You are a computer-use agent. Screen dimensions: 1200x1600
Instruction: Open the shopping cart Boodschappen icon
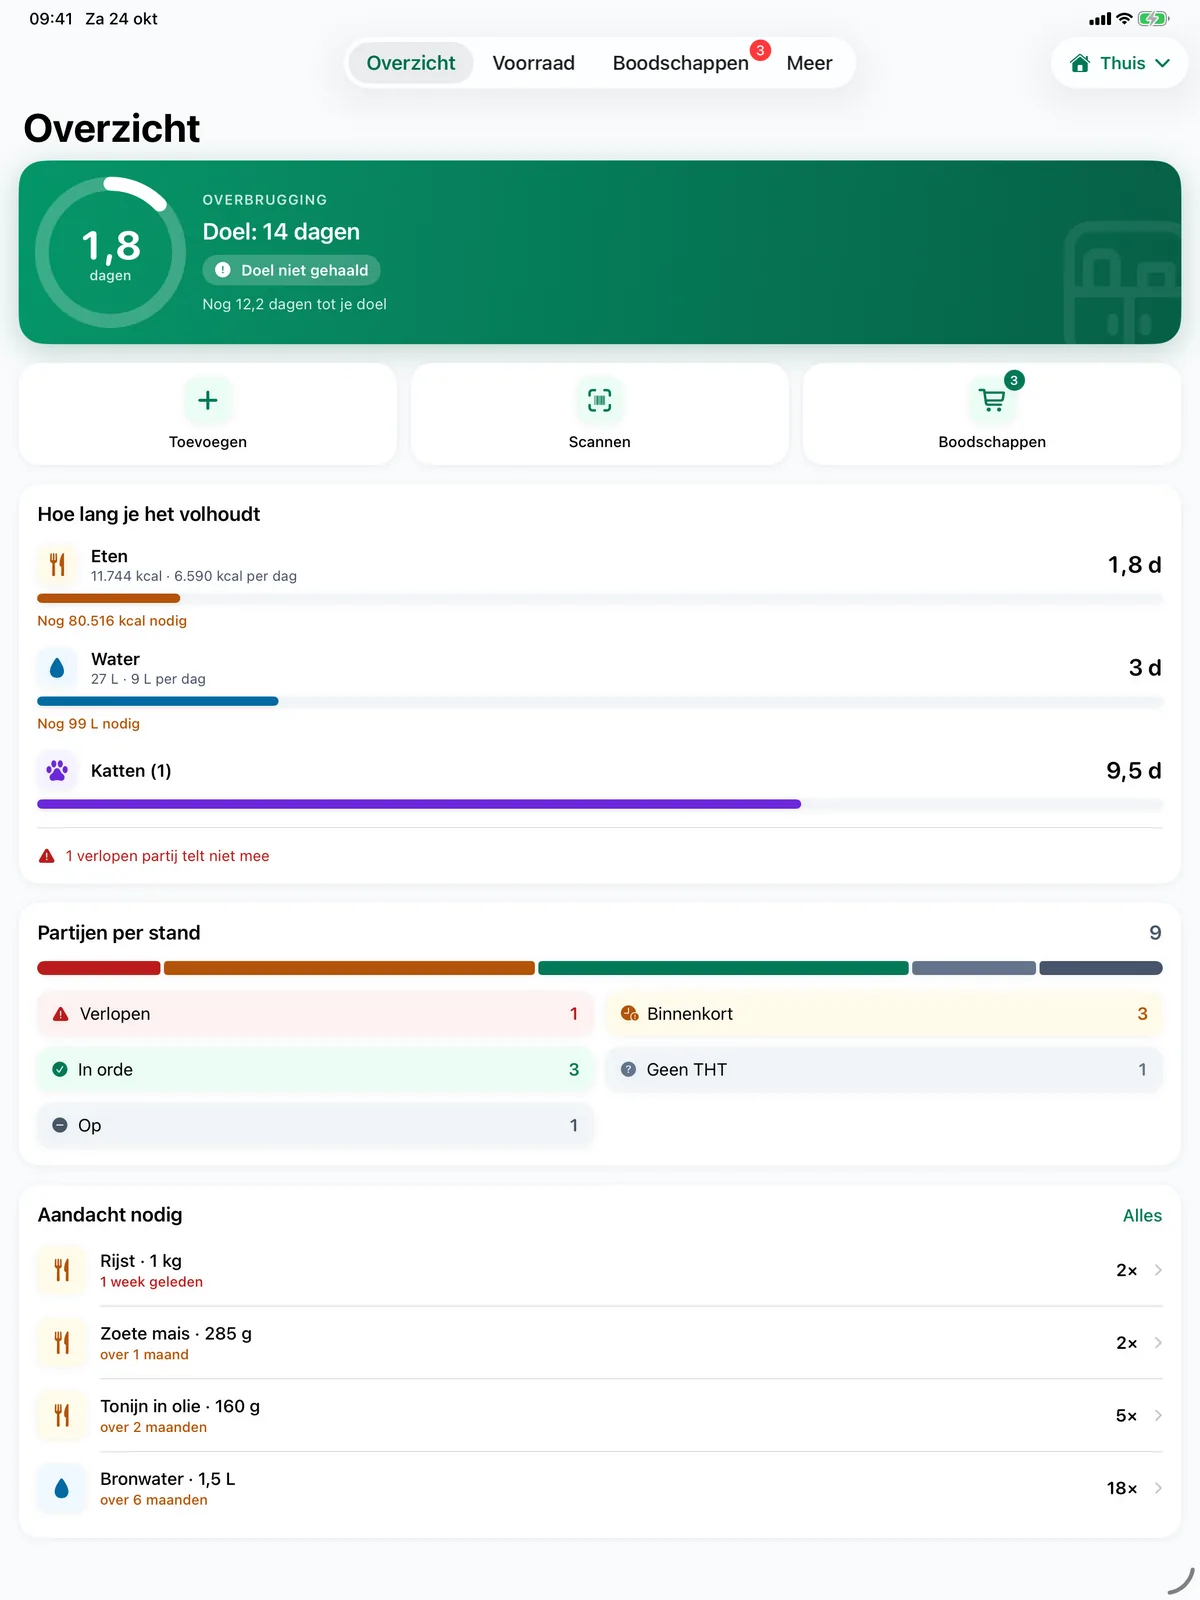pyautogui.click(x=992, y=401)
